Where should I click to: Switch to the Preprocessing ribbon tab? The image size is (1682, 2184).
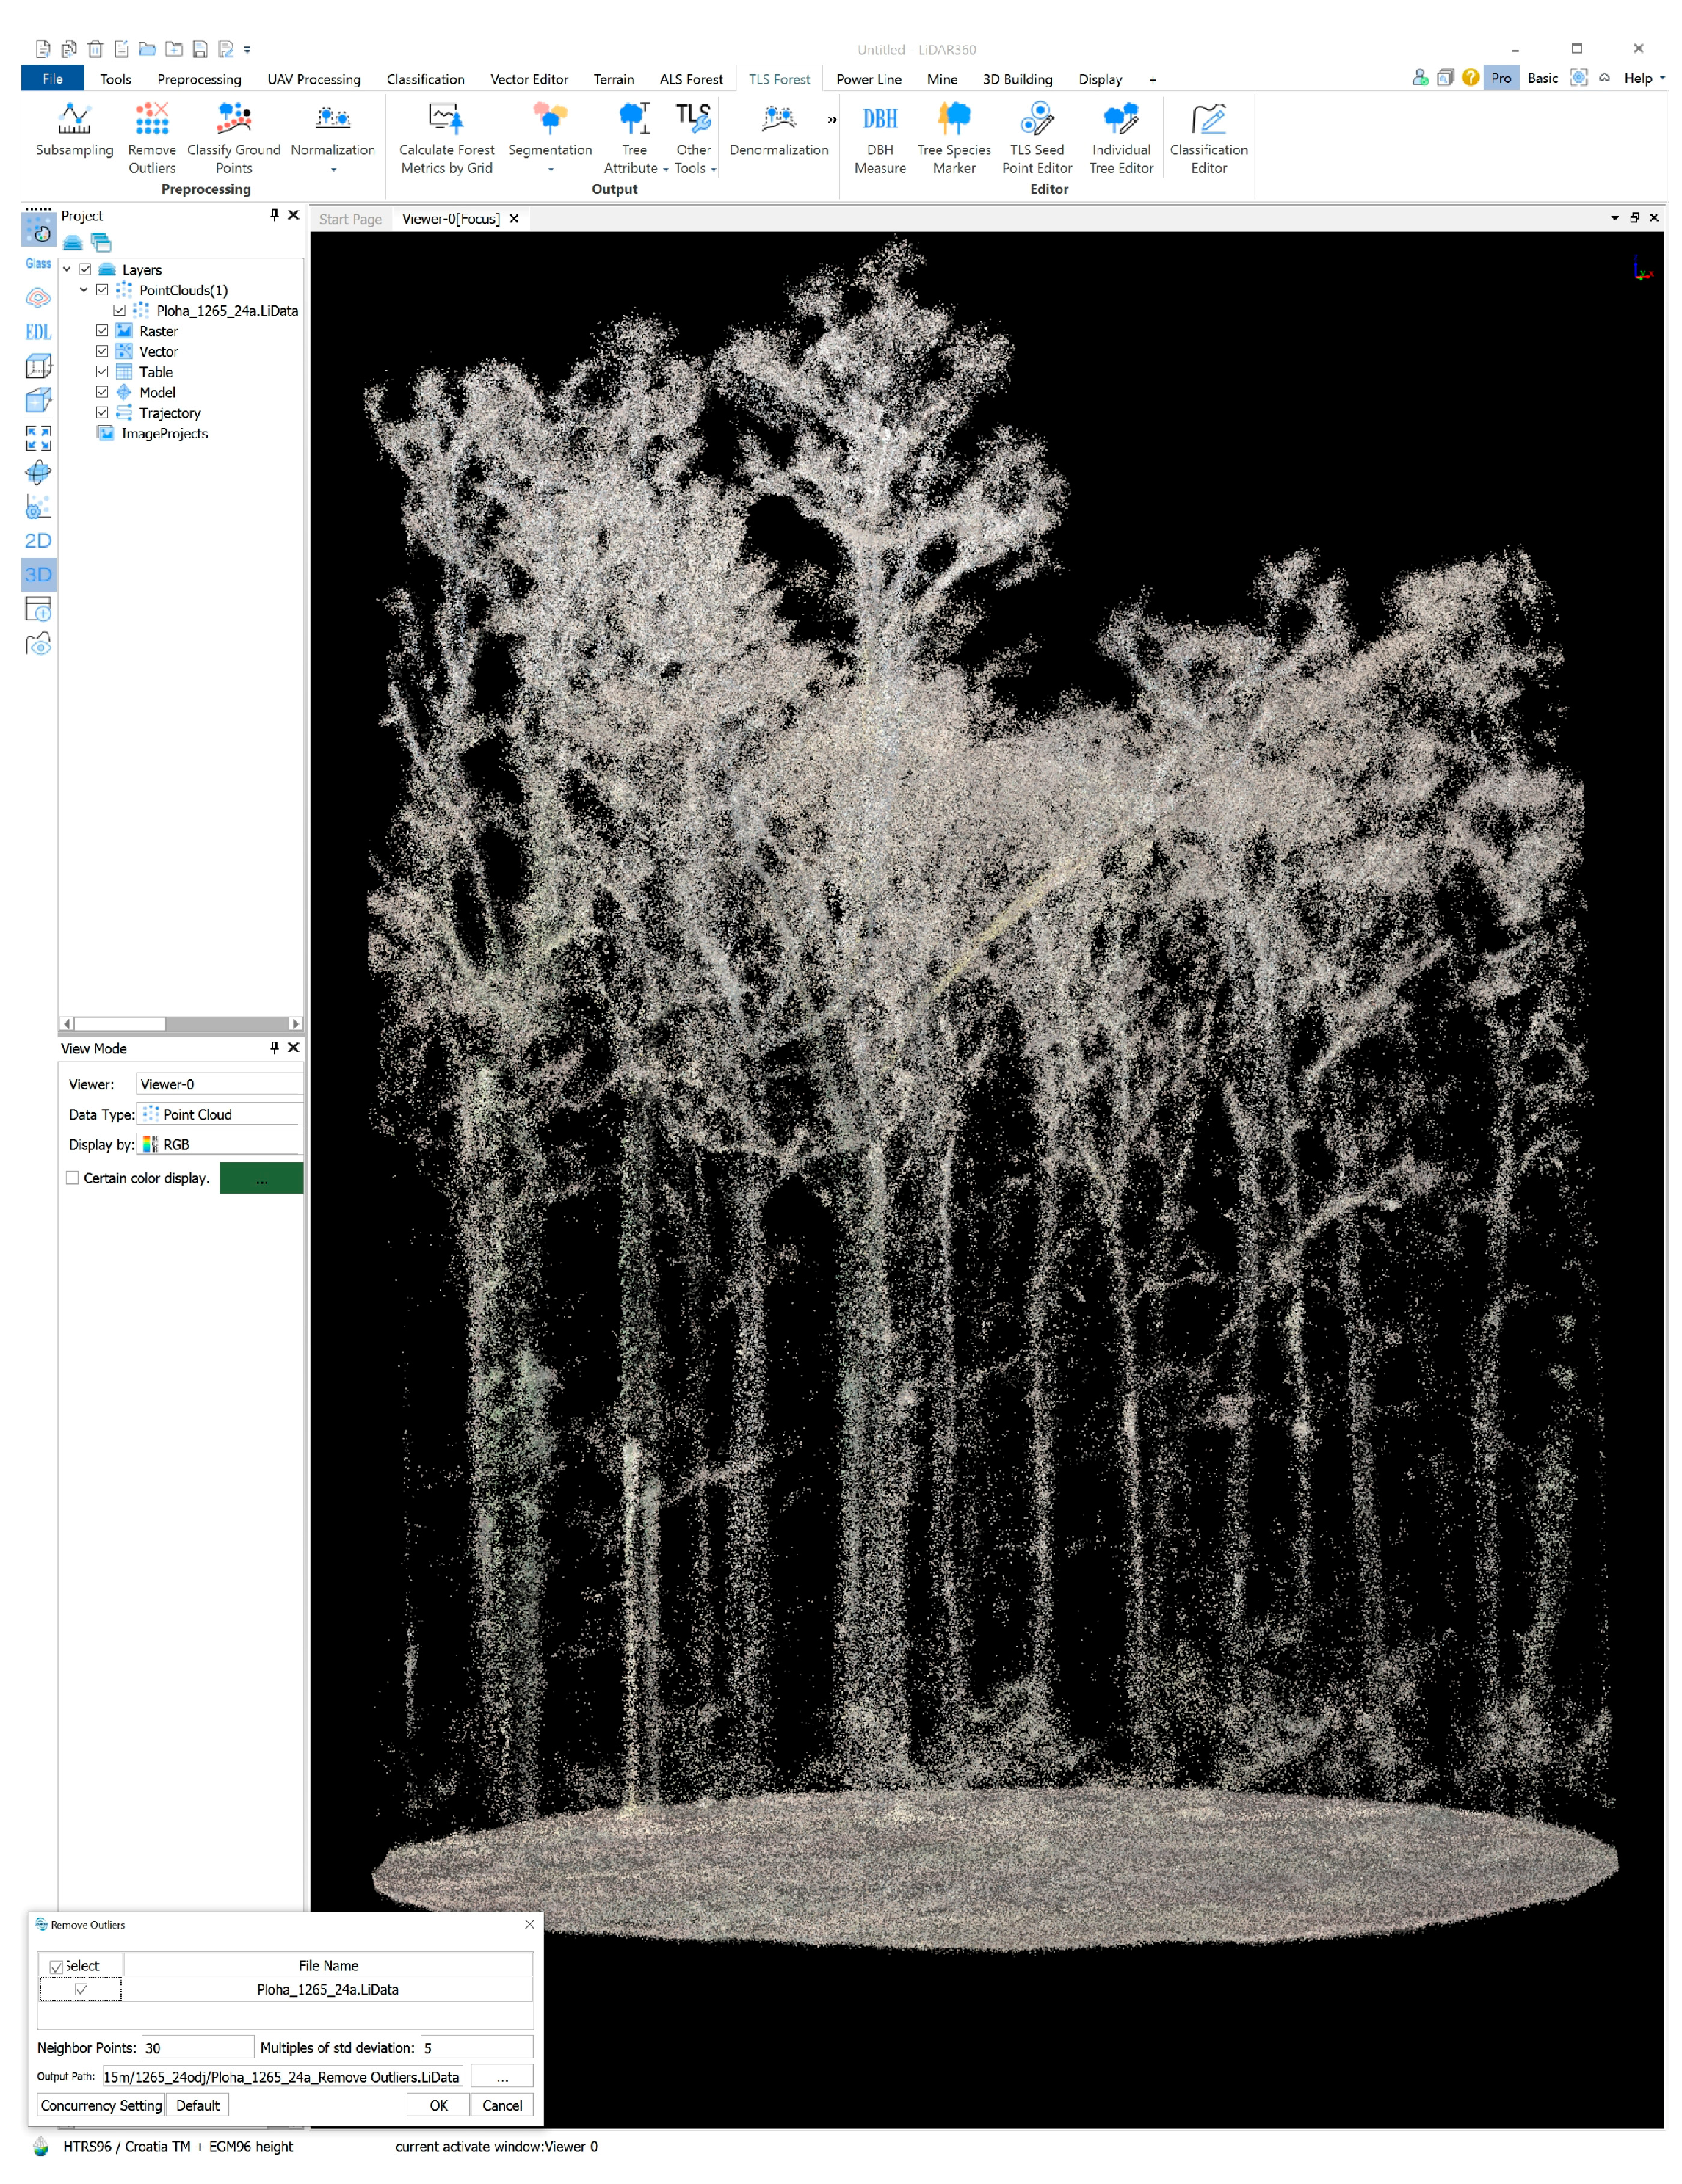click(x=199, y=79)
